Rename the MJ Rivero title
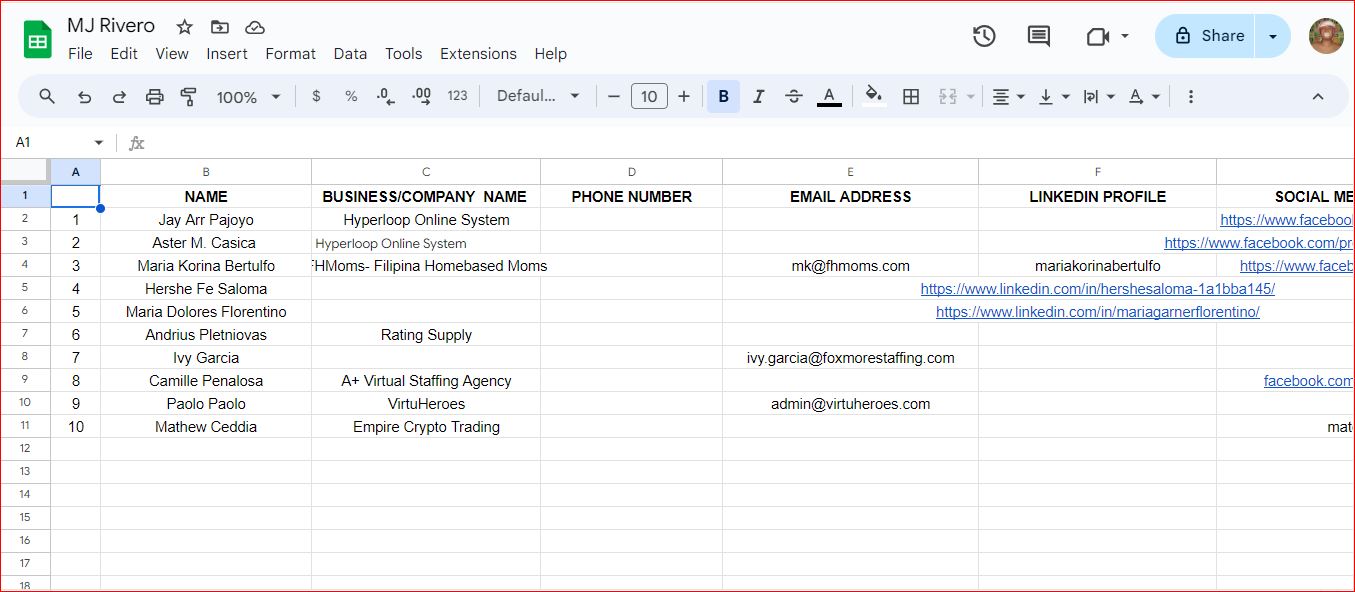The image size is (1355, 592). pyautogui.click(x=111, y=26)
